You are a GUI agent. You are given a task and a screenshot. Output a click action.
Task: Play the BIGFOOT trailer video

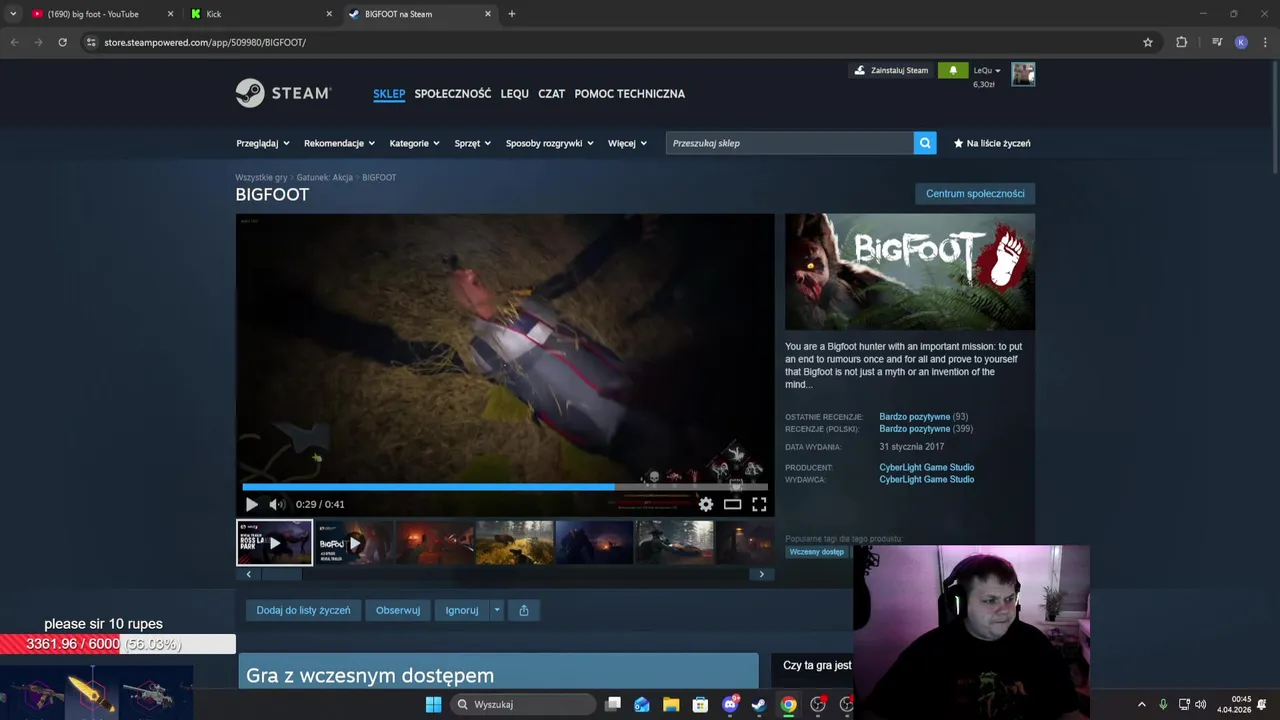coord(251,505)
